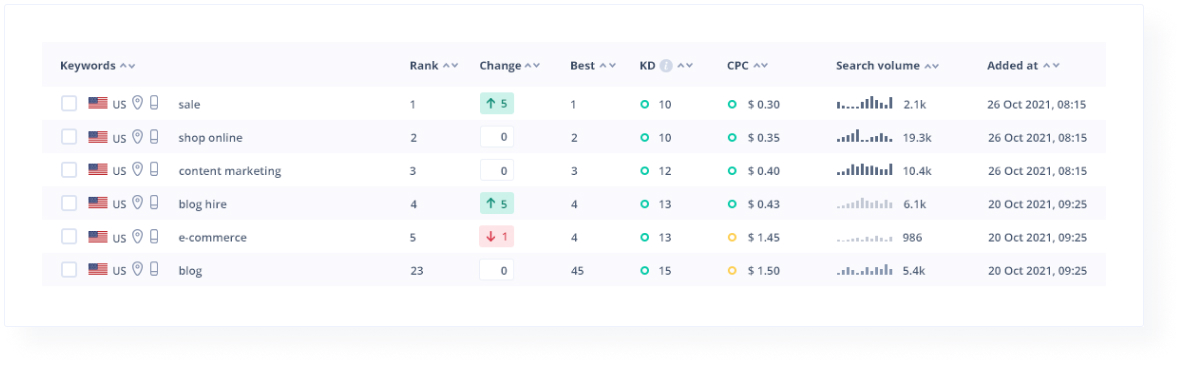
Task: Click the location pin in blog hire row
Action: point(137,202)
